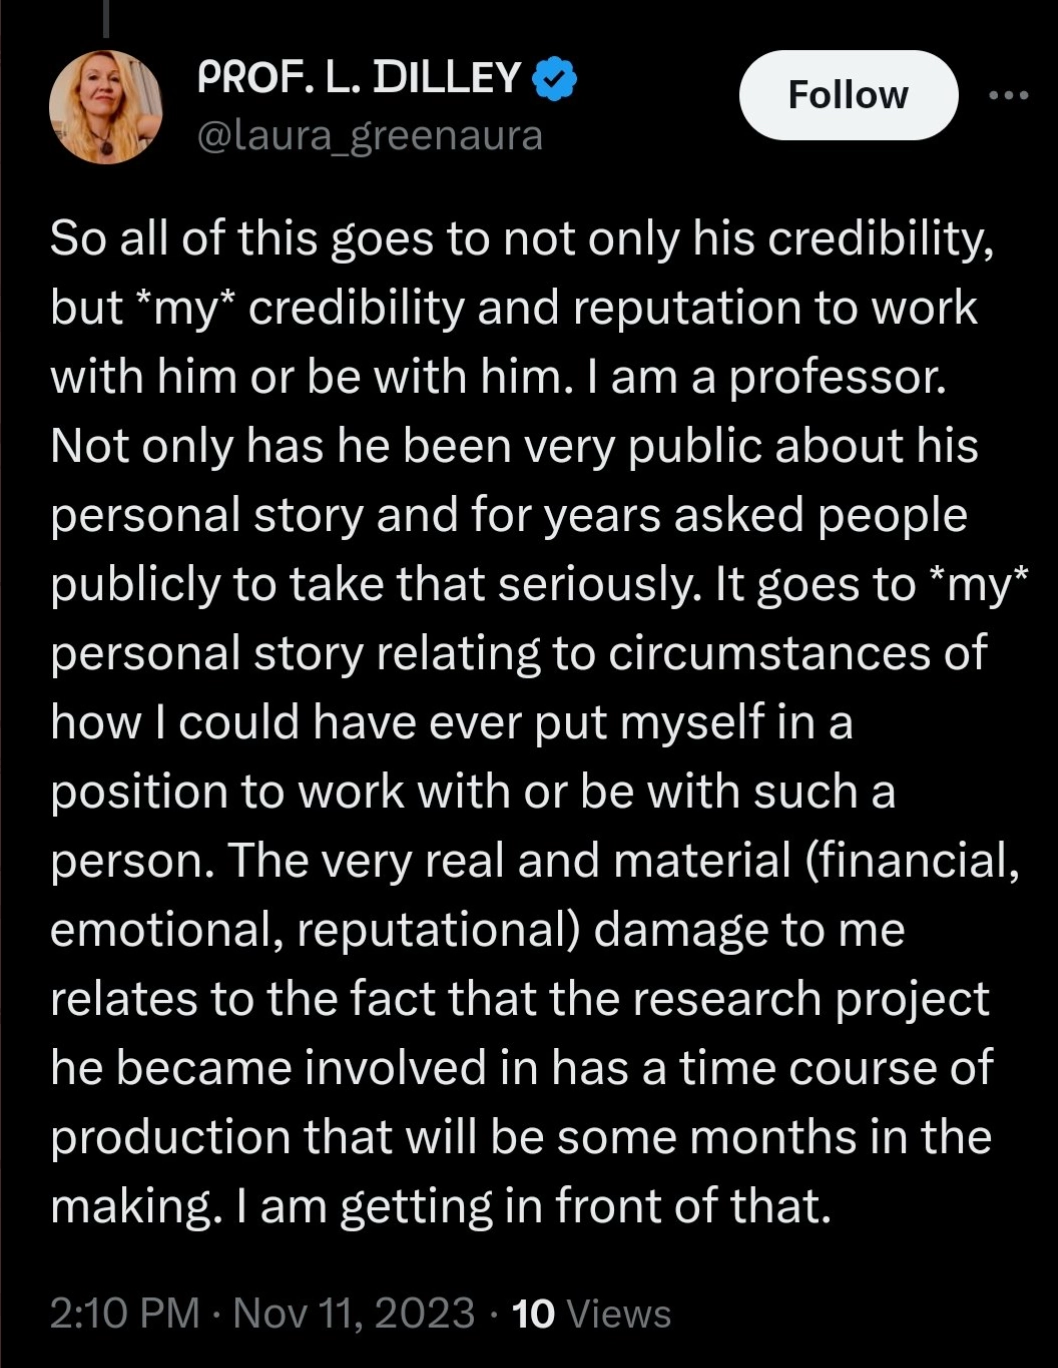The image size is (1058, 1368).
Task: Click the blue verified badge icon
Action: [554, 80]
